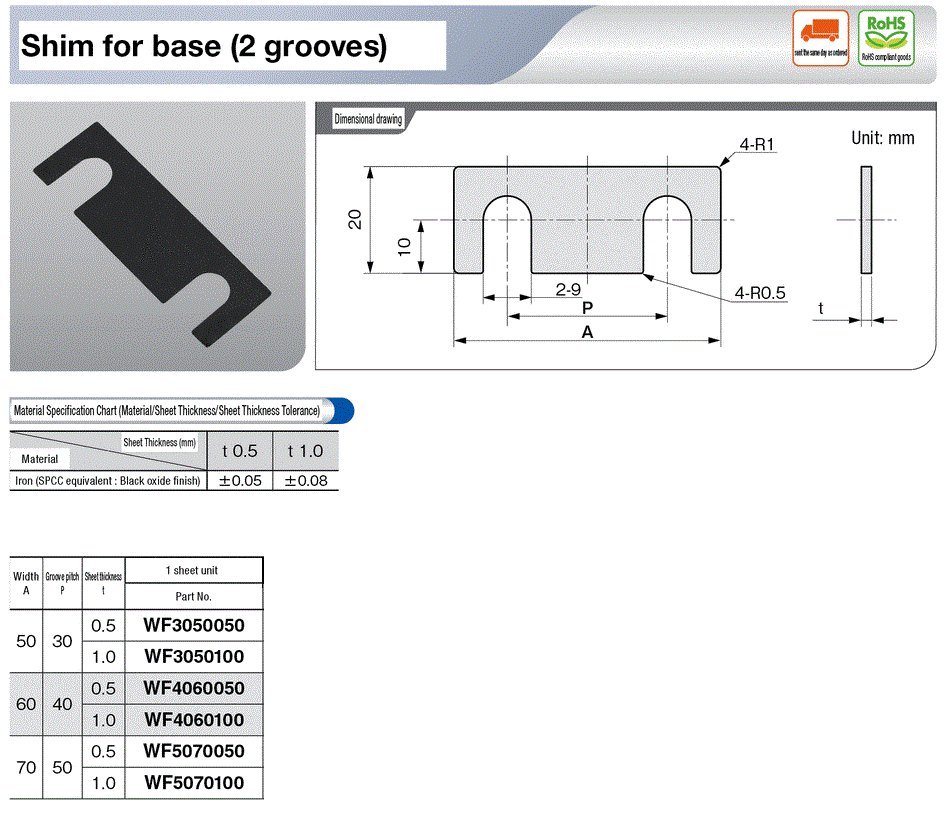The height and width of the screenshot is (822, 950).
Task: Click the t 1.0 column header
Action: pyautogui.click(x=305, y=451)
